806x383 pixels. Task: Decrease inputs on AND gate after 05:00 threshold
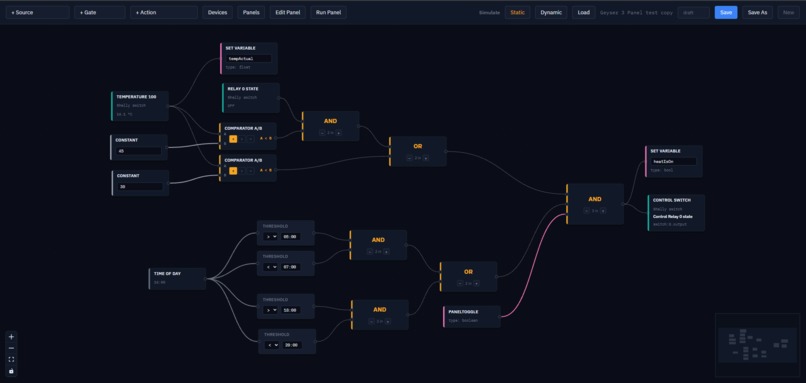coord(370,252)
